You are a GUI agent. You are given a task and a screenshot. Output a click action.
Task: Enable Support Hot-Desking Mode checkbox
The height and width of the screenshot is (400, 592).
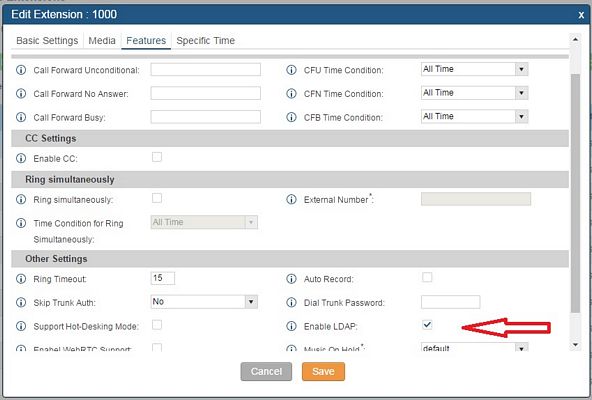click(157, 324)
